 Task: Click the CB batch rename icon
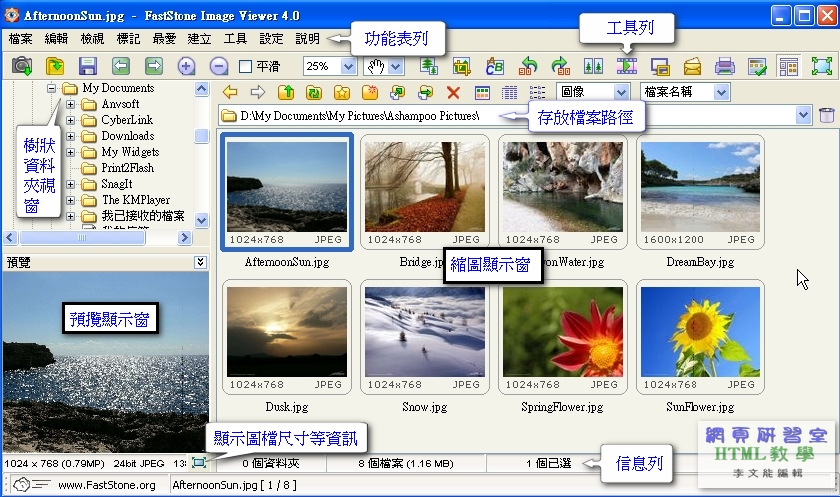[494, 66]
